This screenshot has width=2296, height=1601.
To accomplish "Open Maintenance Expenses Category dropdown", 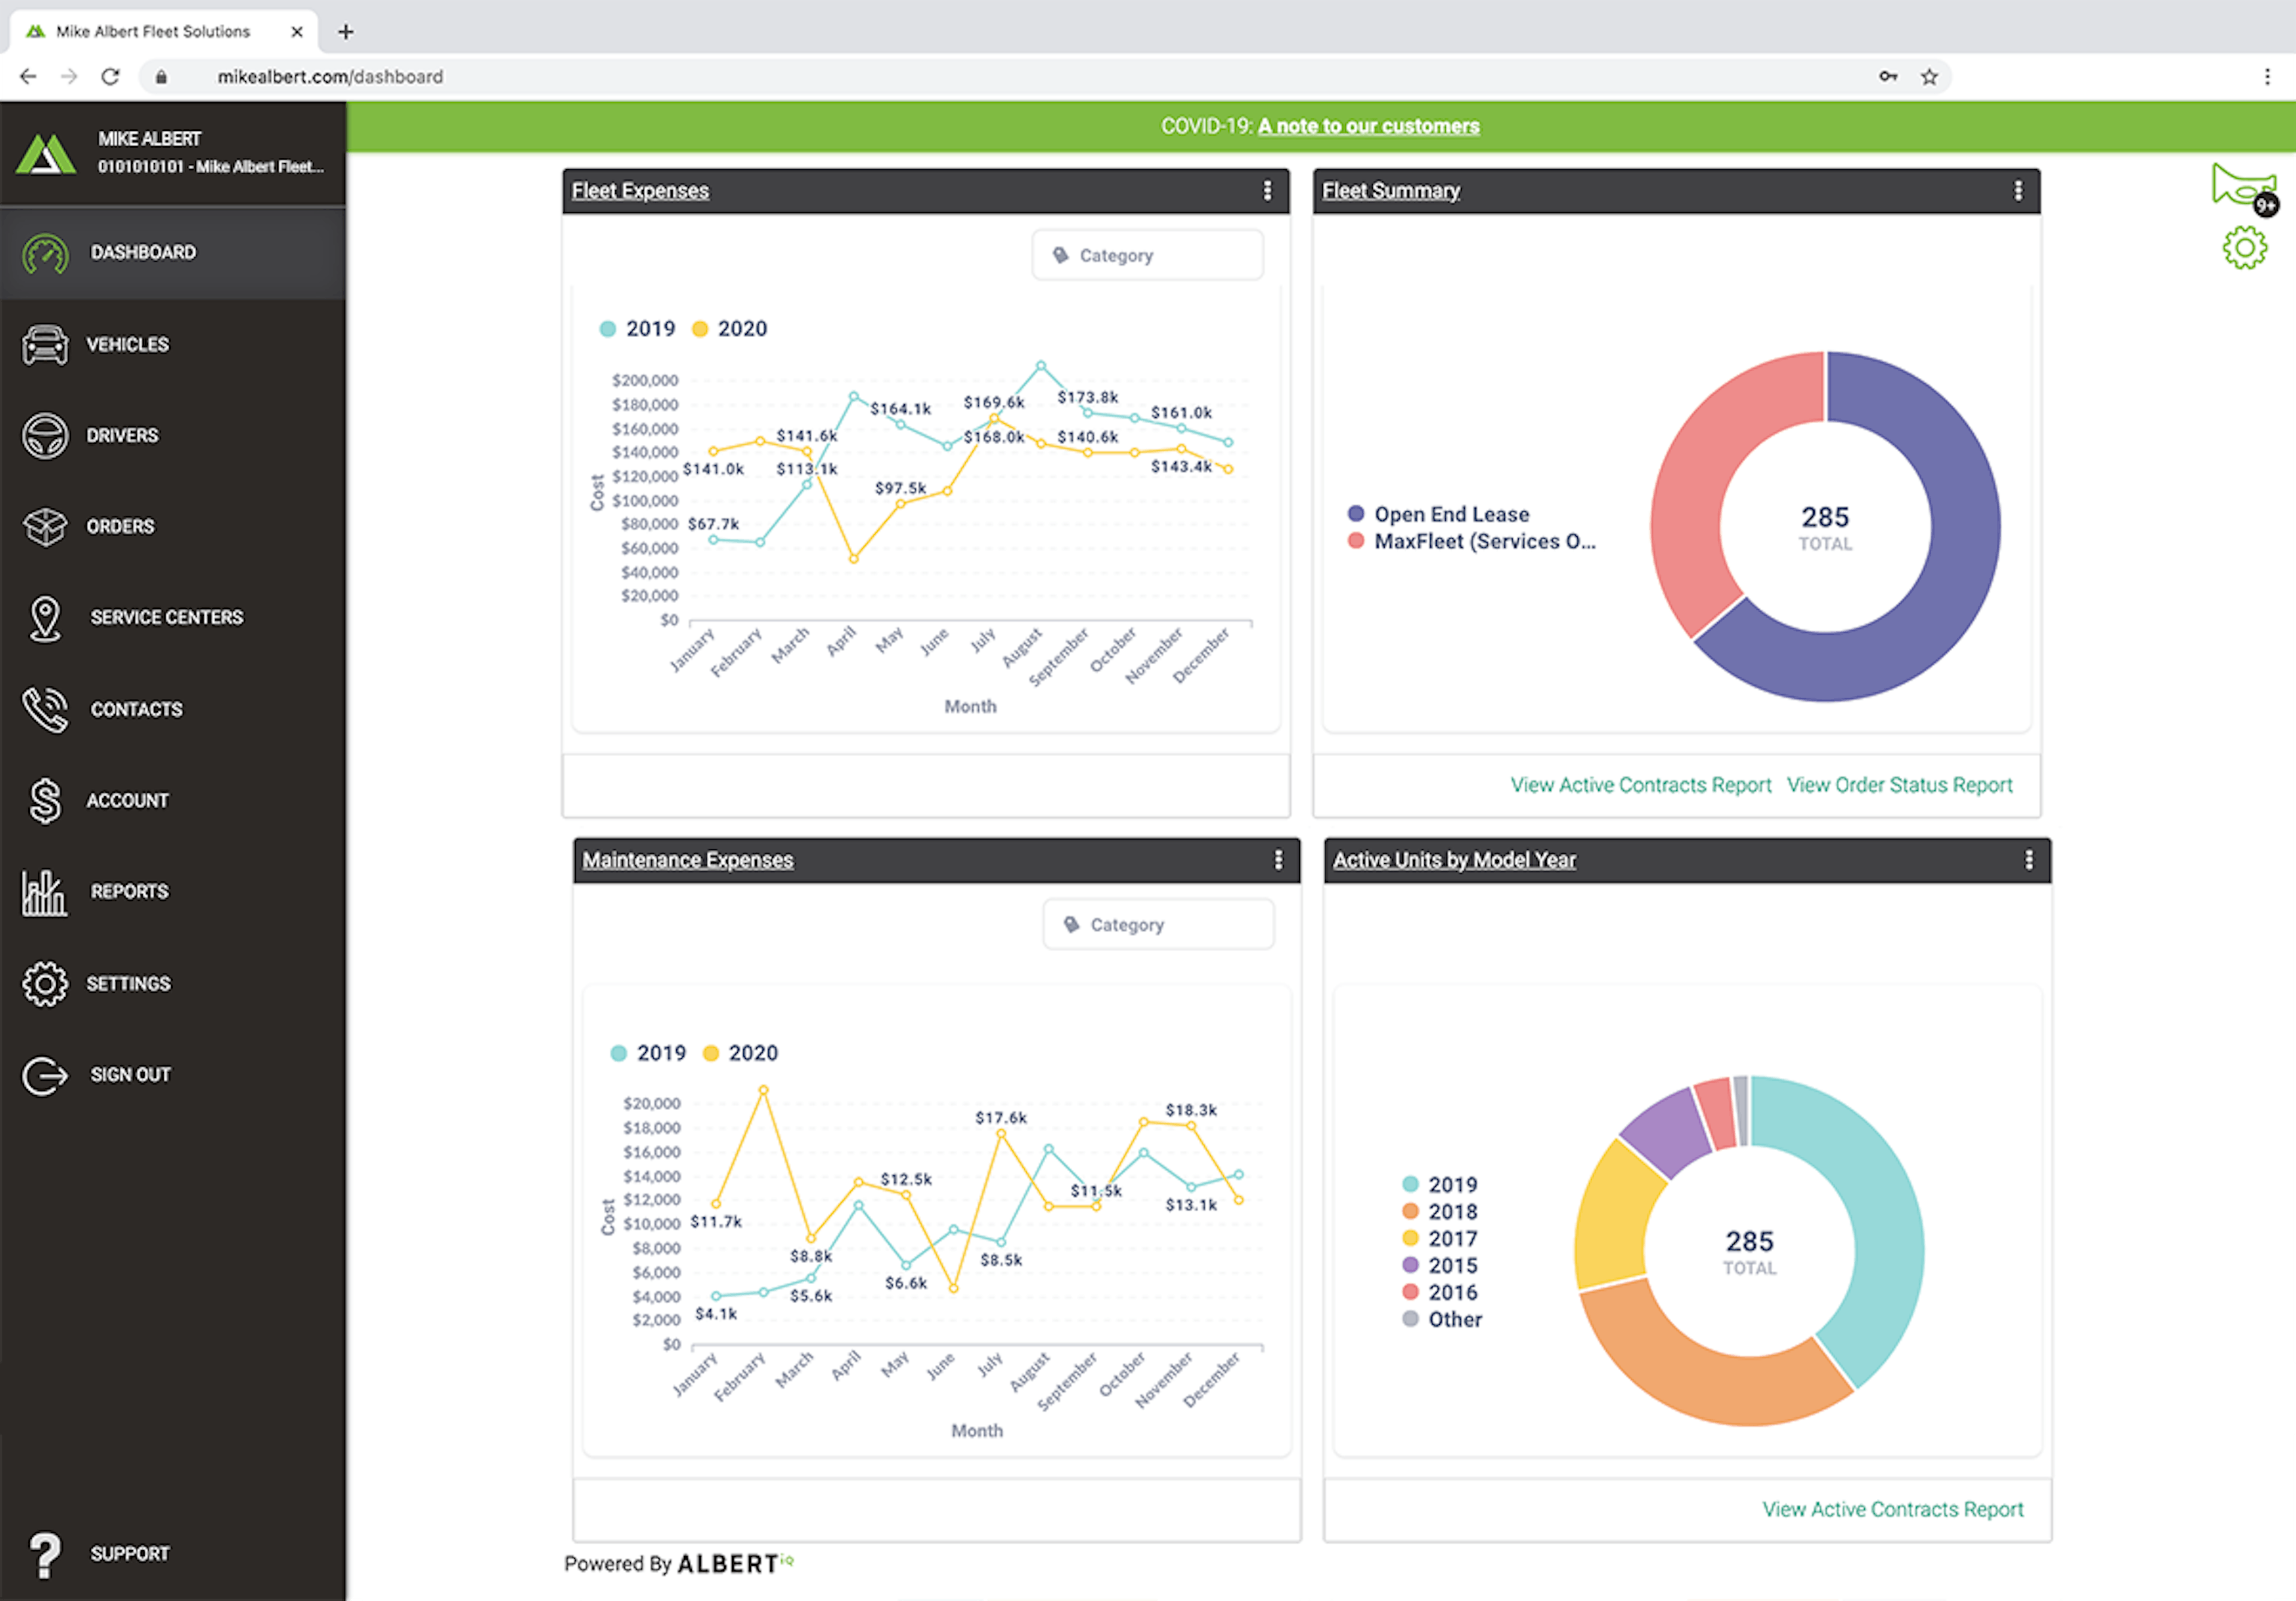I will (1158, 925).
